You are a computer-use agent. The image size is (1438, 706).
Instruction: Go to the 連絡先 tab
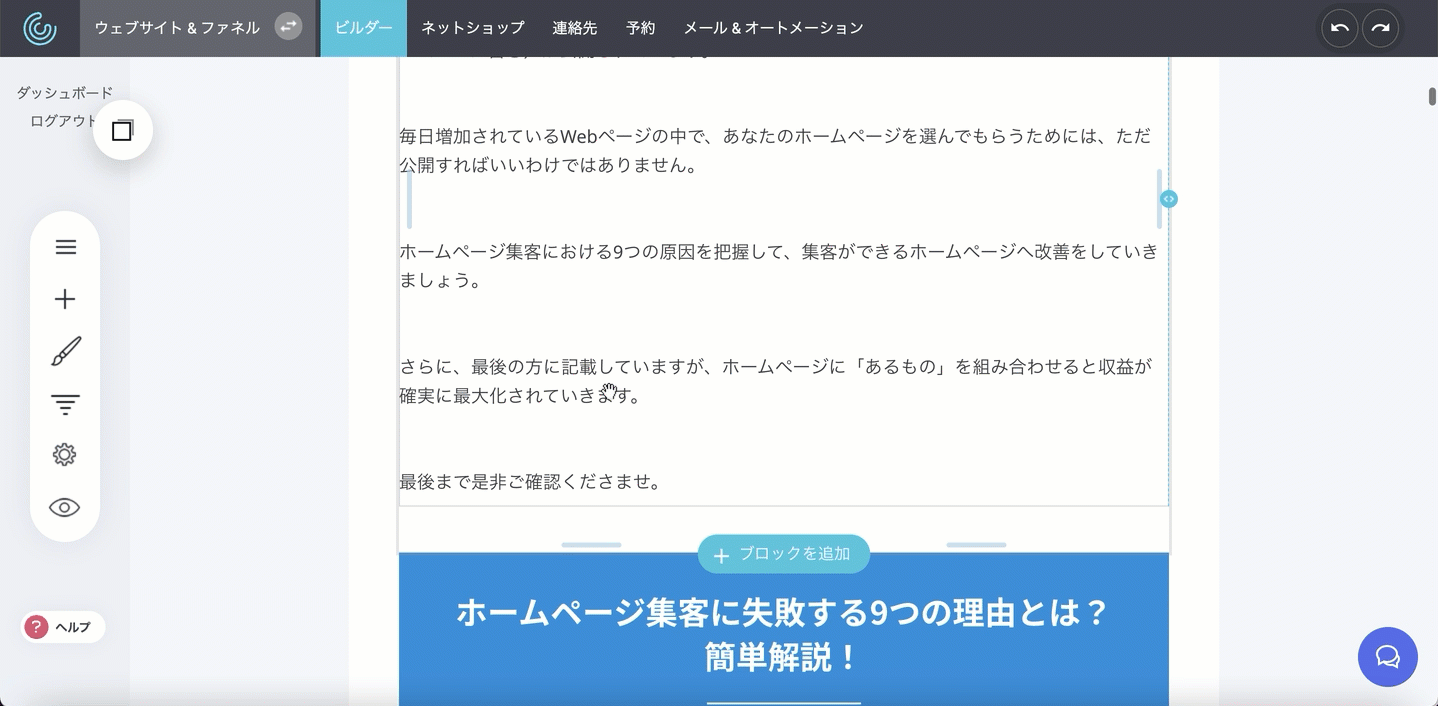pyautogui.click(x=575, y=28)
